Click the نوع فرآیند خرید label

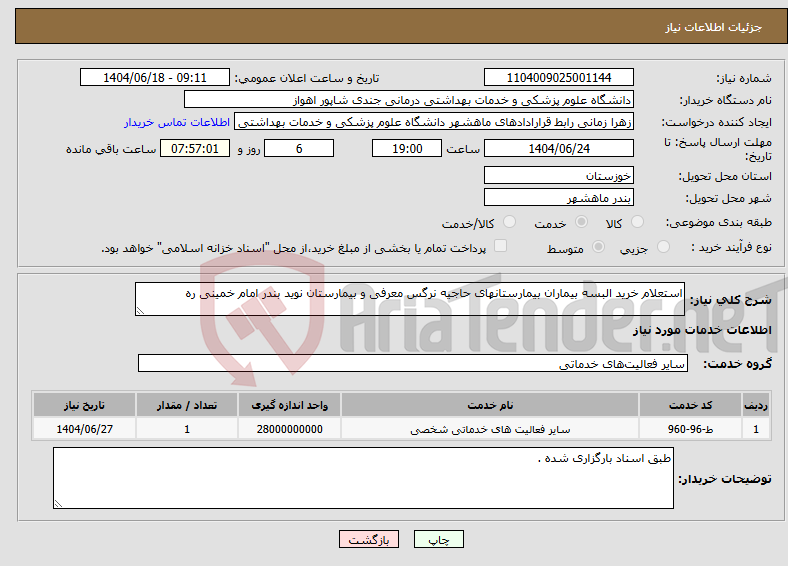point(732,247)
